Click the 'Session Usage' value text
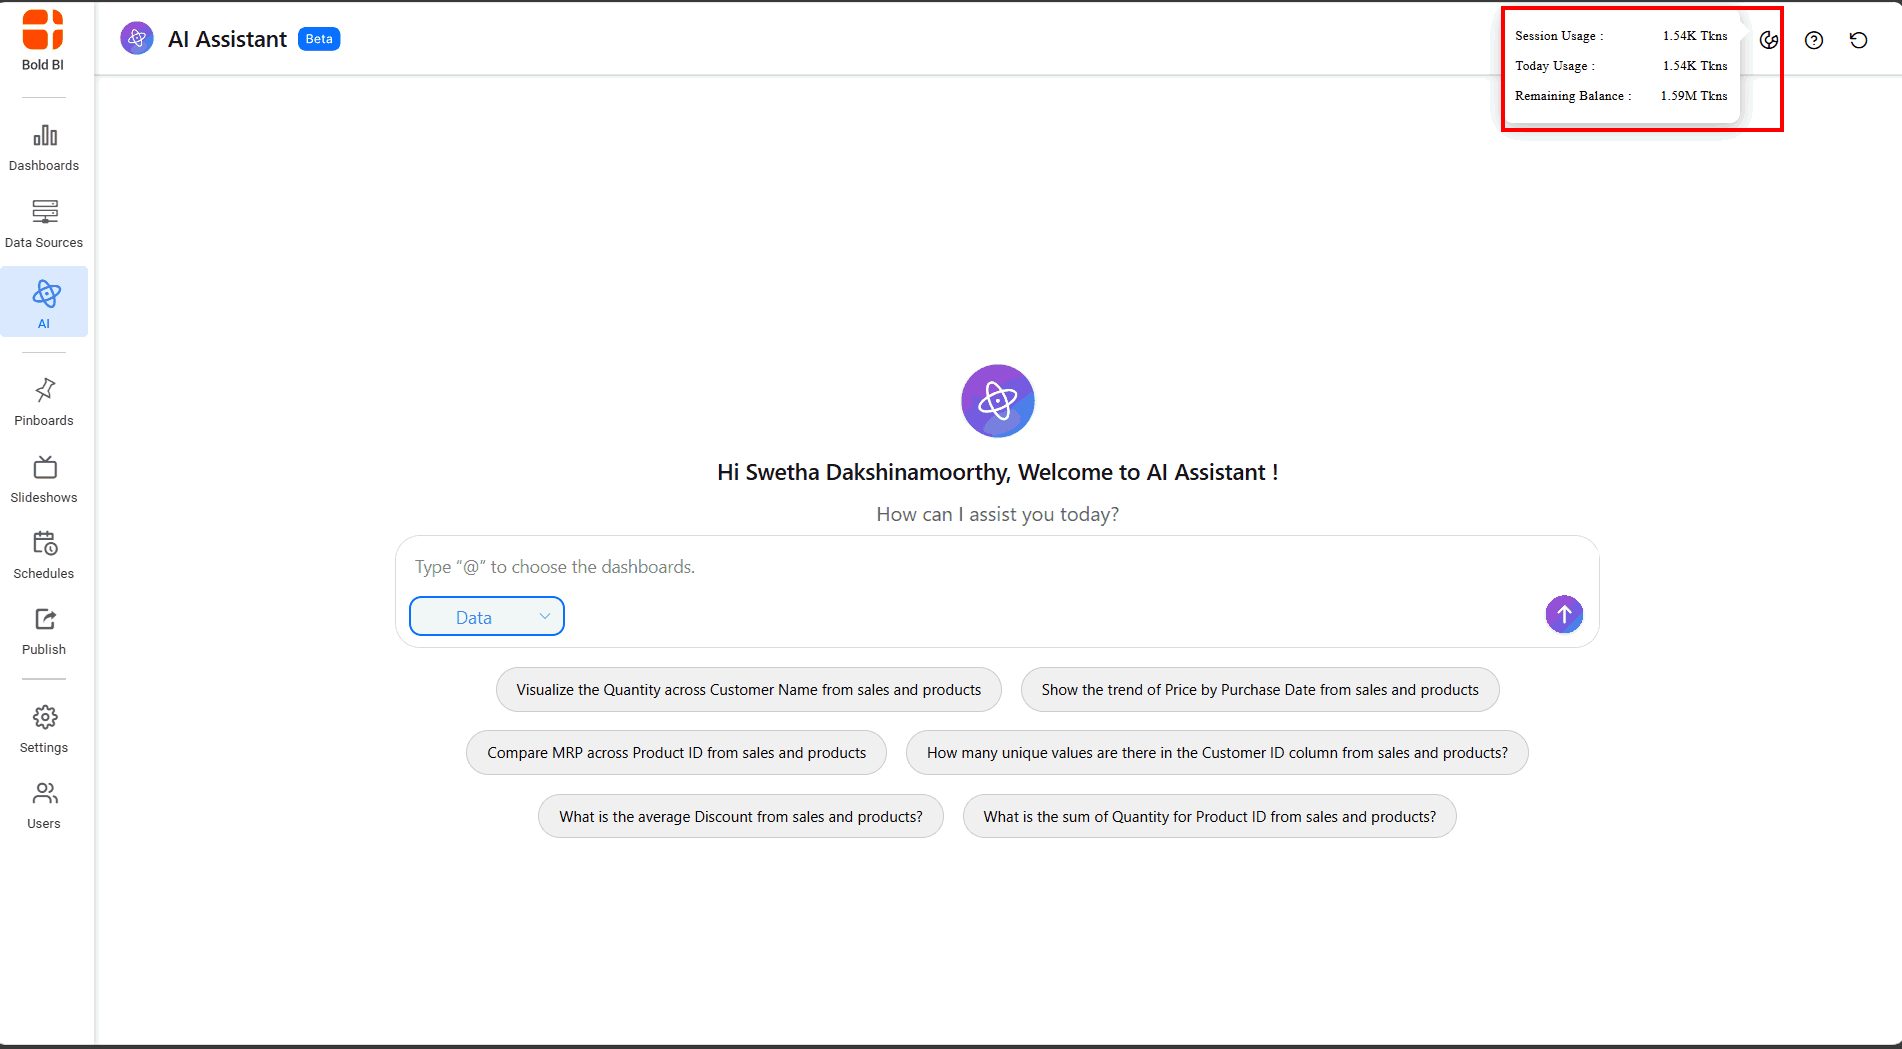The width and height of the screenshot is (1902, 1049). pyautogui.click(x=1695, y=36)
